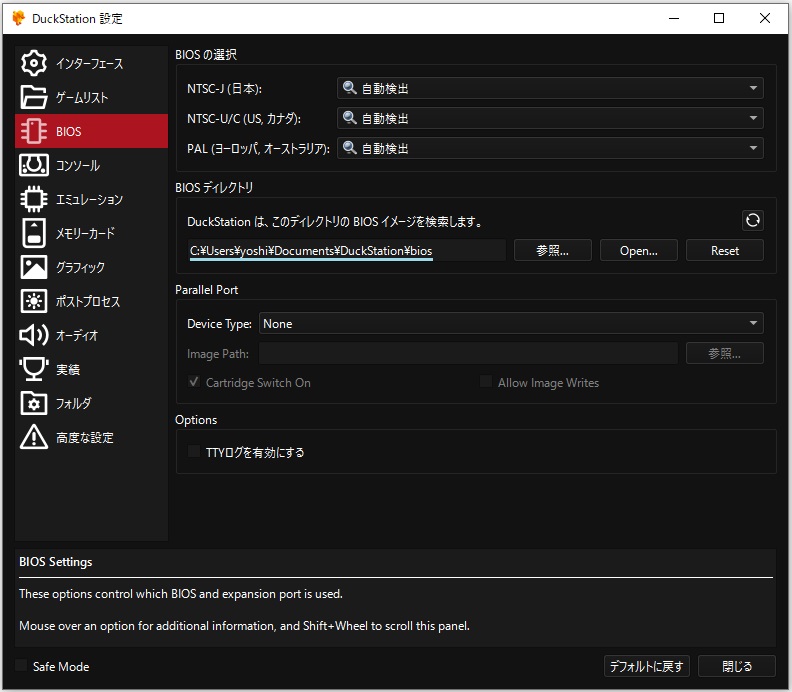Viewport: 792px width, 692px height.
Task: Click the Image Path text field
Action: 468,353
